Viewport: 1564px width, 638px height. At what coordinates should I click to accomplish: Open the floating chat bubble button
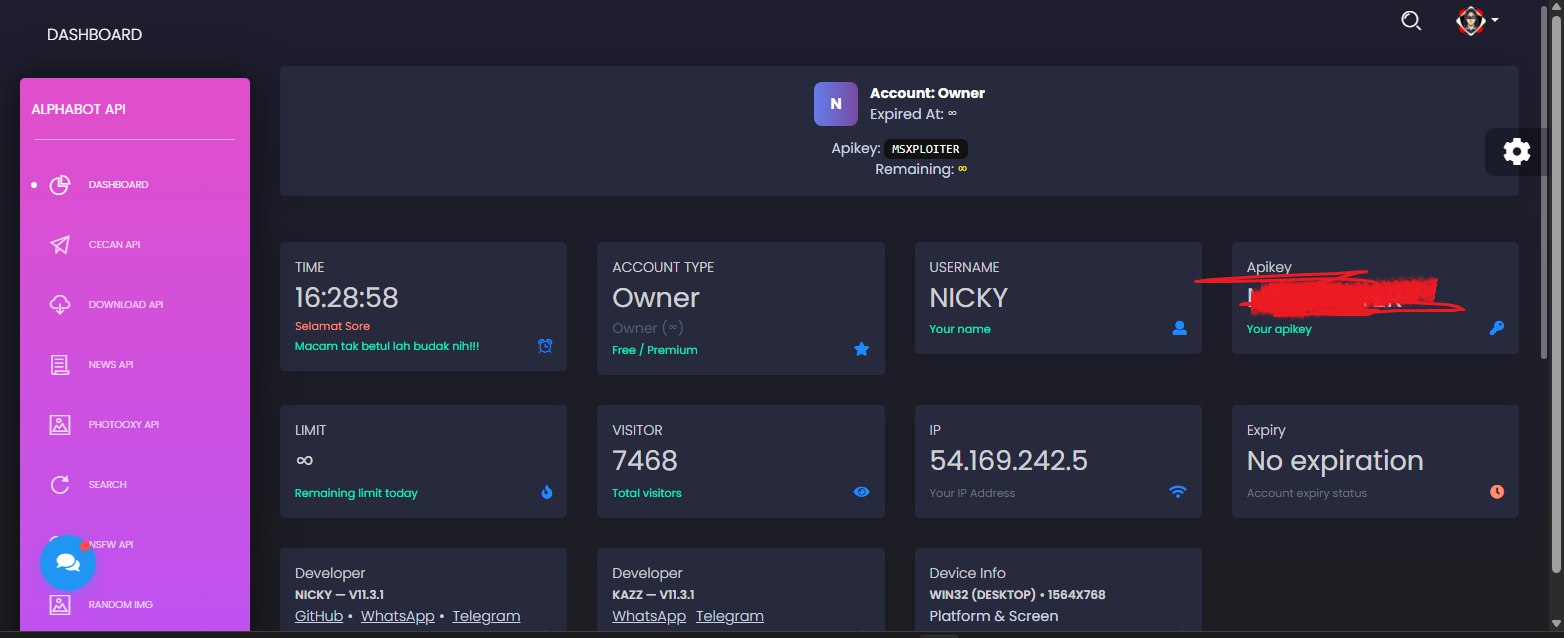click(x=68, y=563)
